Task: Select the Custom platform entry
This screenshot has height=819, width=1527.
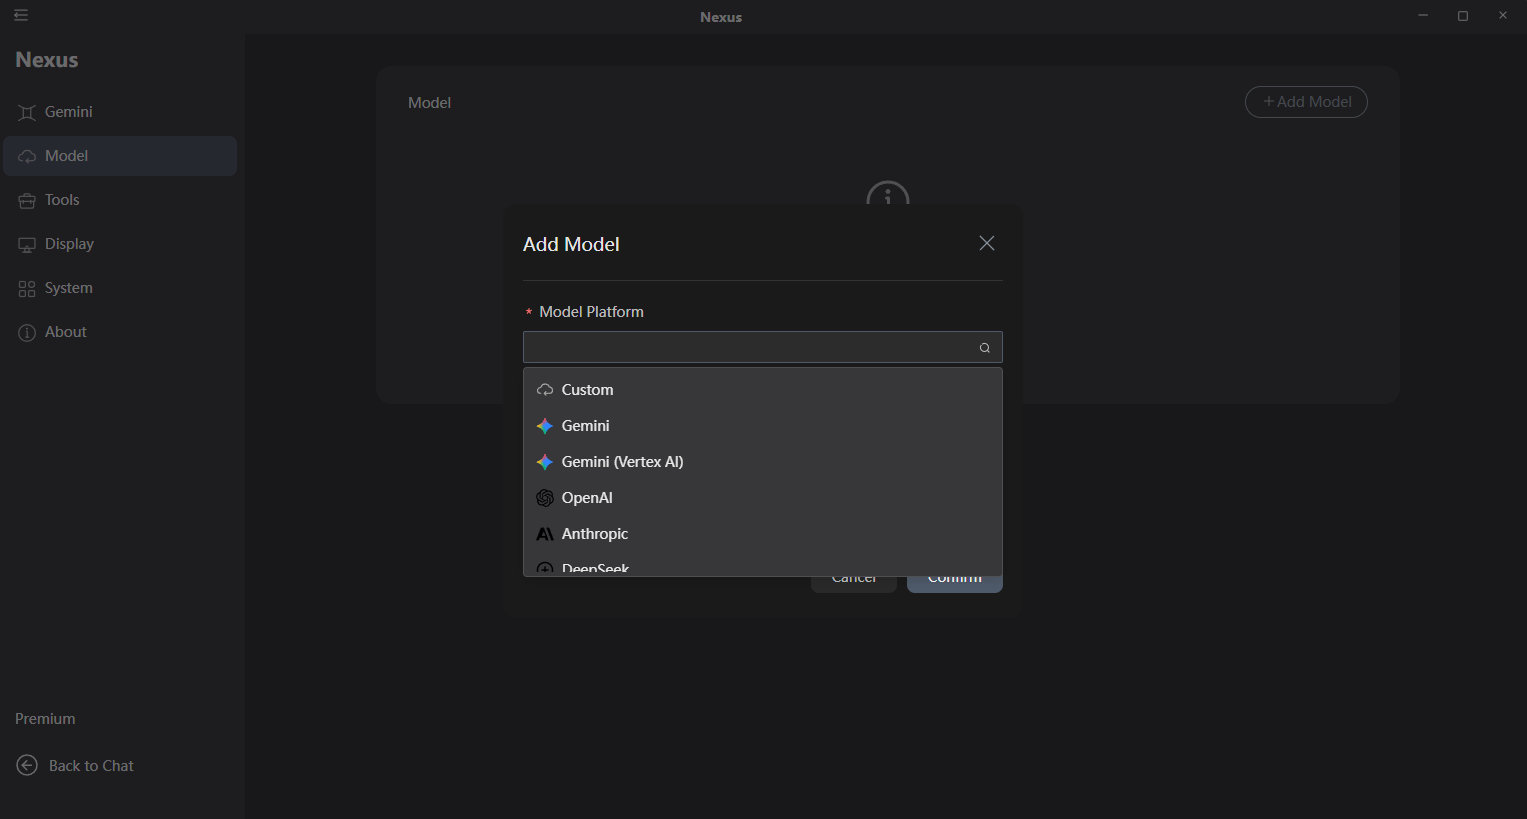Action: tap(587, 389)
